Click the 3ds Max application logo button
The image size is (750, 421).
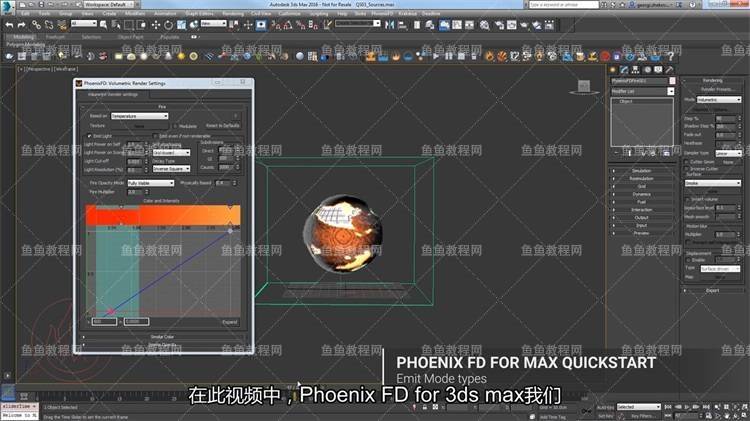[7, 6]
